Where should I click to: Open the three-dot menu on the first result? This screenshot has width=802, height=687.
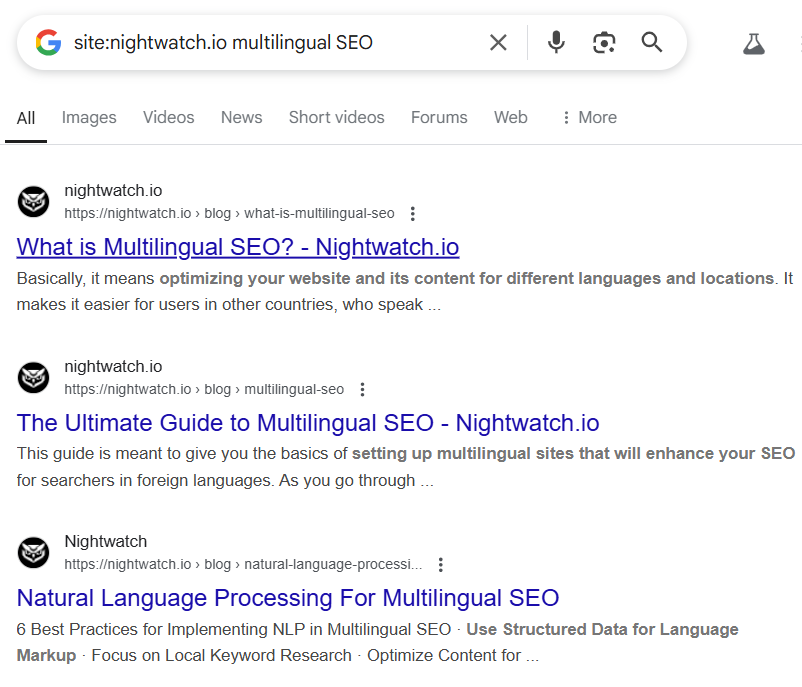point(413,213)
